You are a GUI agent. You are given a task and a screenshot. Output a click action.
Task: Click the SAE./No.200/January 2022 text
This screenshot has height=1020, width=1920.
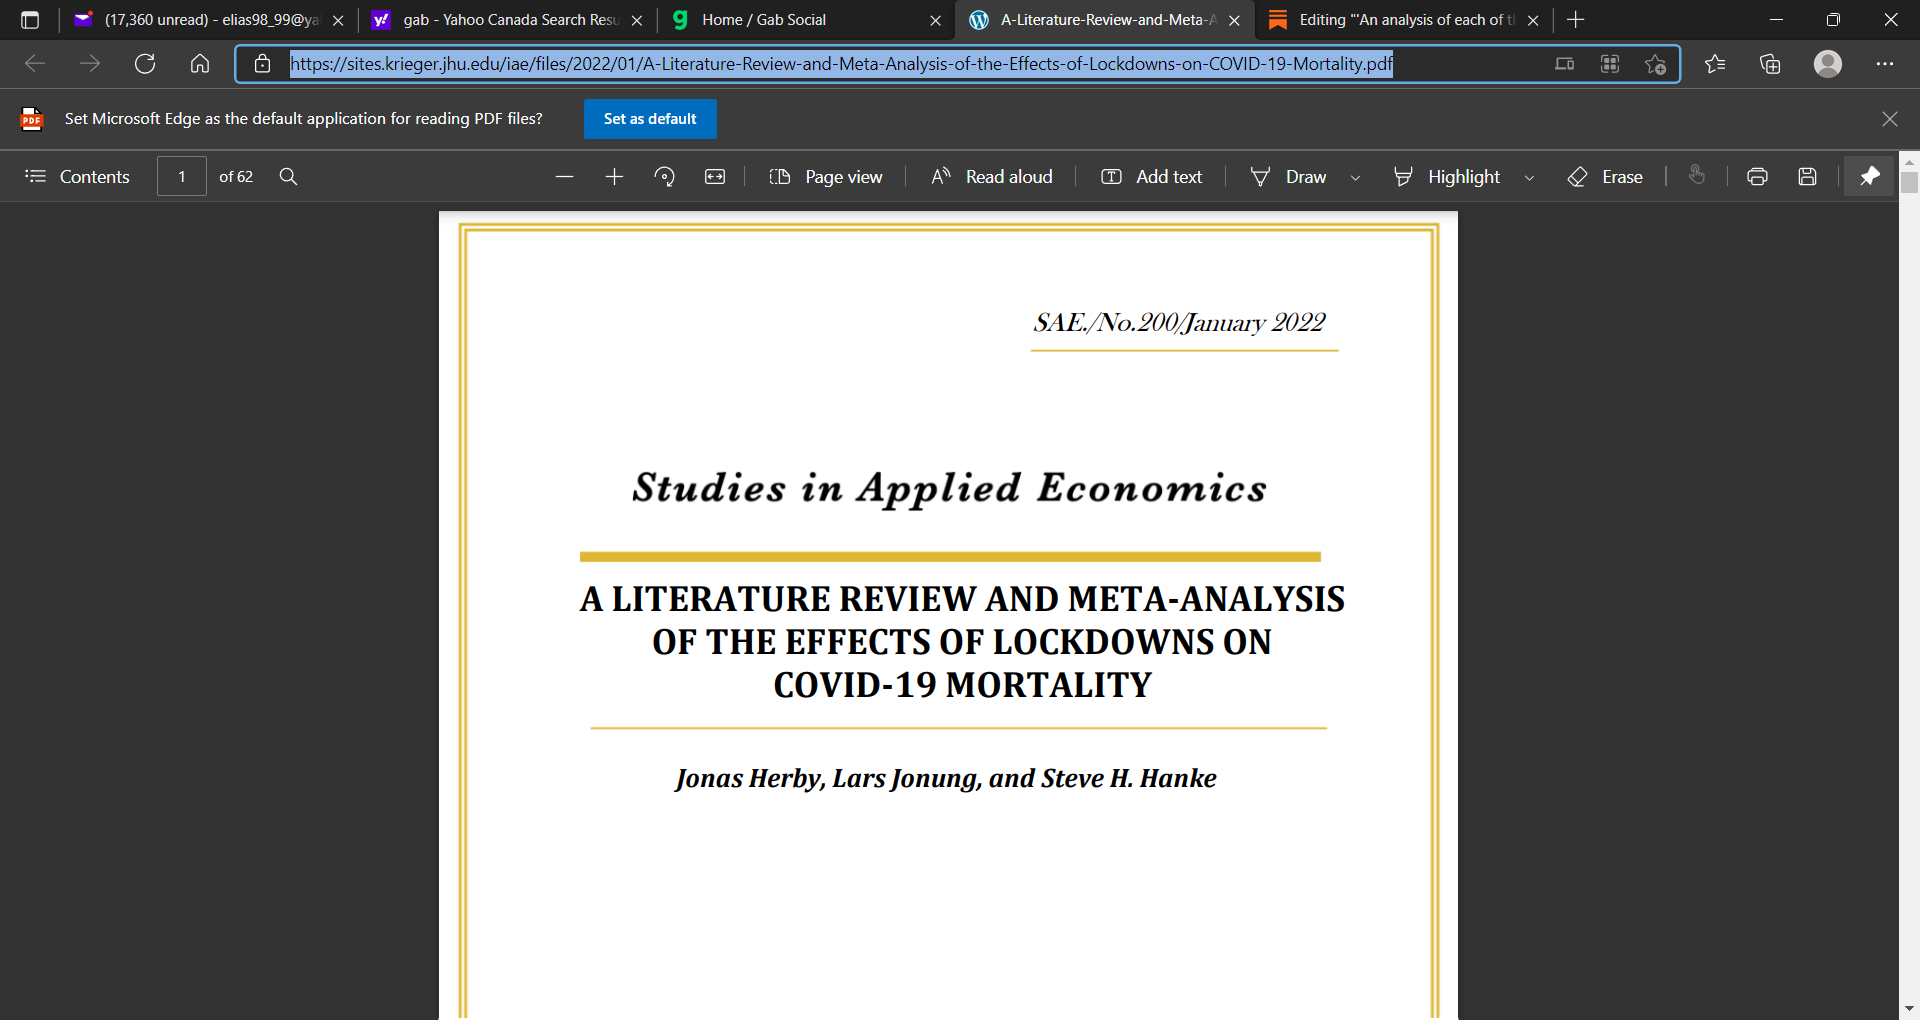1180,322
